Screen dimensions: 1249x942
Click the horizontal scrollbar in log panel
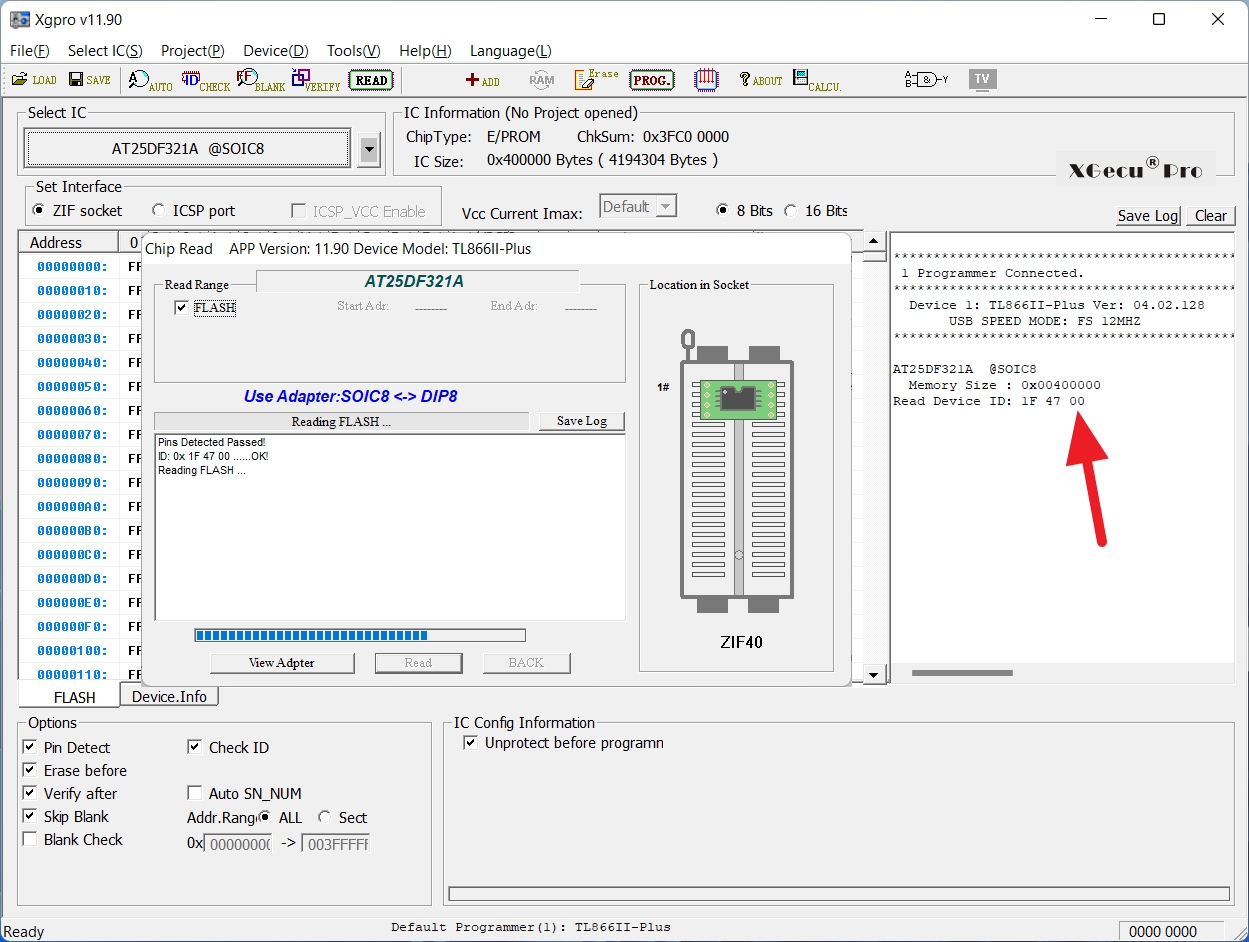tap(962, 673)
